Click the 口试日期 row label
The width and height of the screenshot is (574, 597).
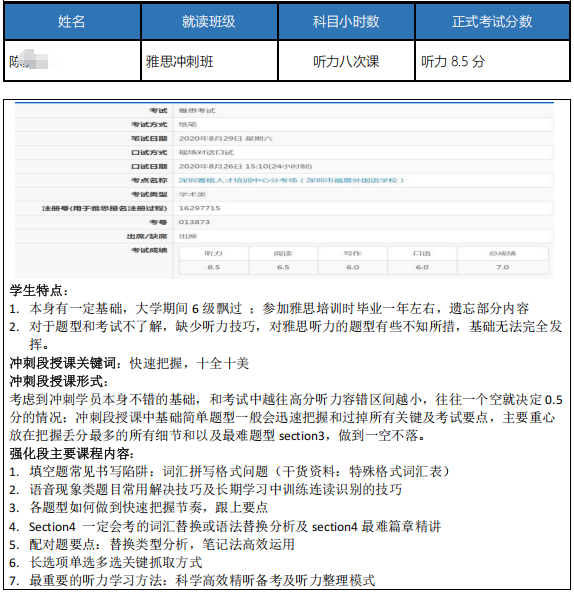(149, 166)
